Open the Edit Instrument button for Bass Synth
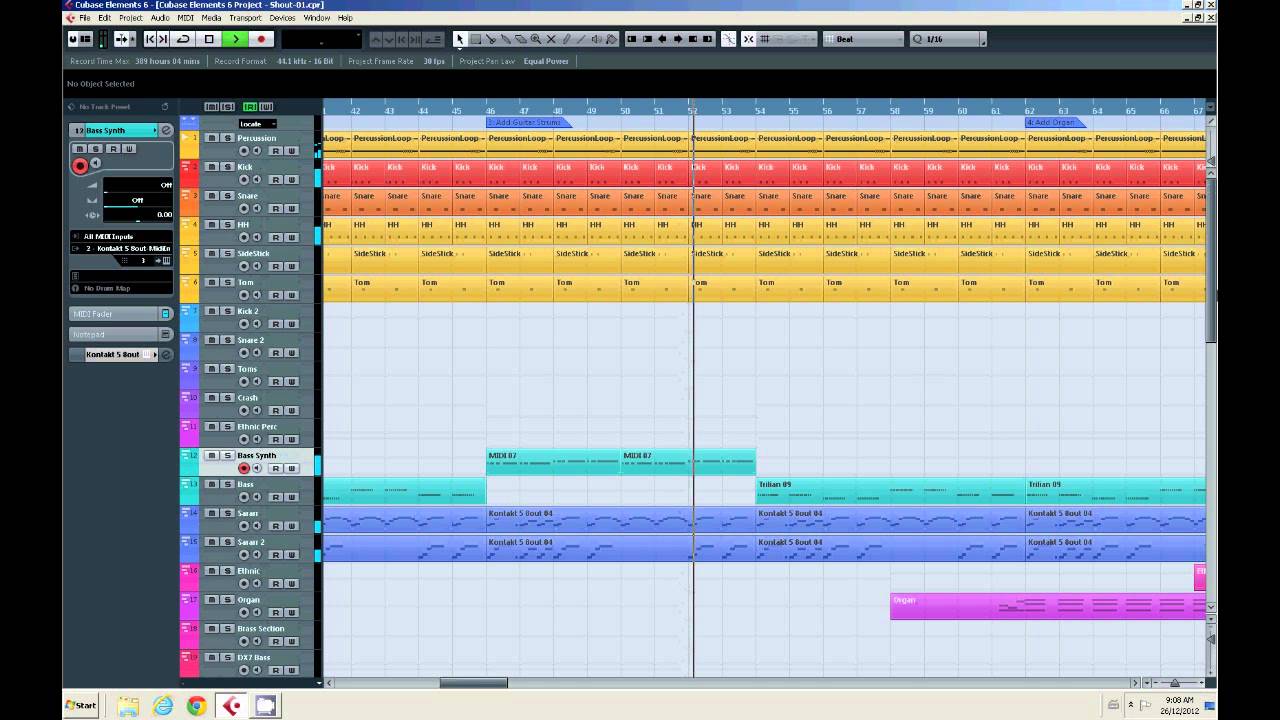This screenshot has height=720, width=1280. tap(166, 131)
